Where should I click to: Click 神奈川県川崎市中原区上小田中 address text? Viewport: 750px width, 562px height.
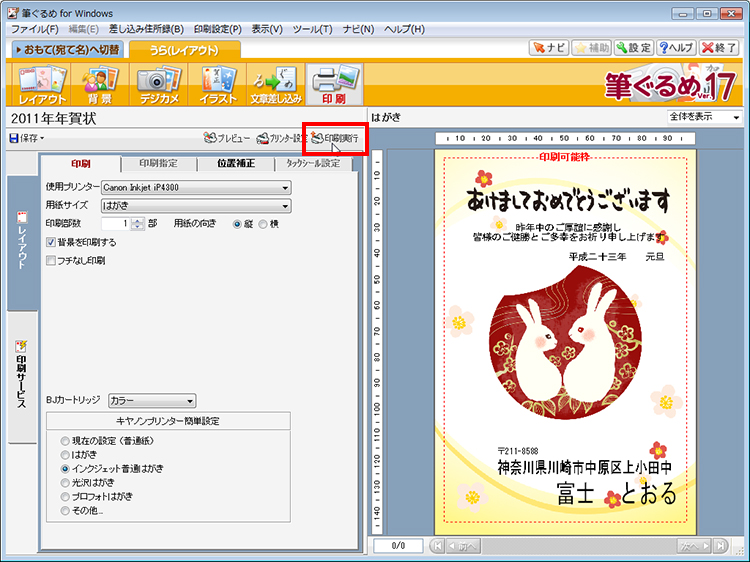[x=585, y=467]
